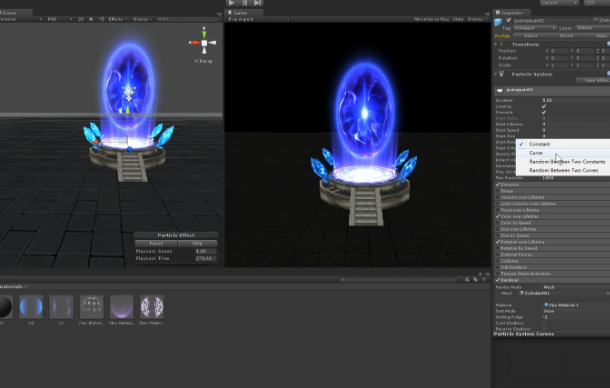The height and width of the screenshot is (388, 610).
Task: Click the game object cube icon in Inspector
Action: pos(498,23)
